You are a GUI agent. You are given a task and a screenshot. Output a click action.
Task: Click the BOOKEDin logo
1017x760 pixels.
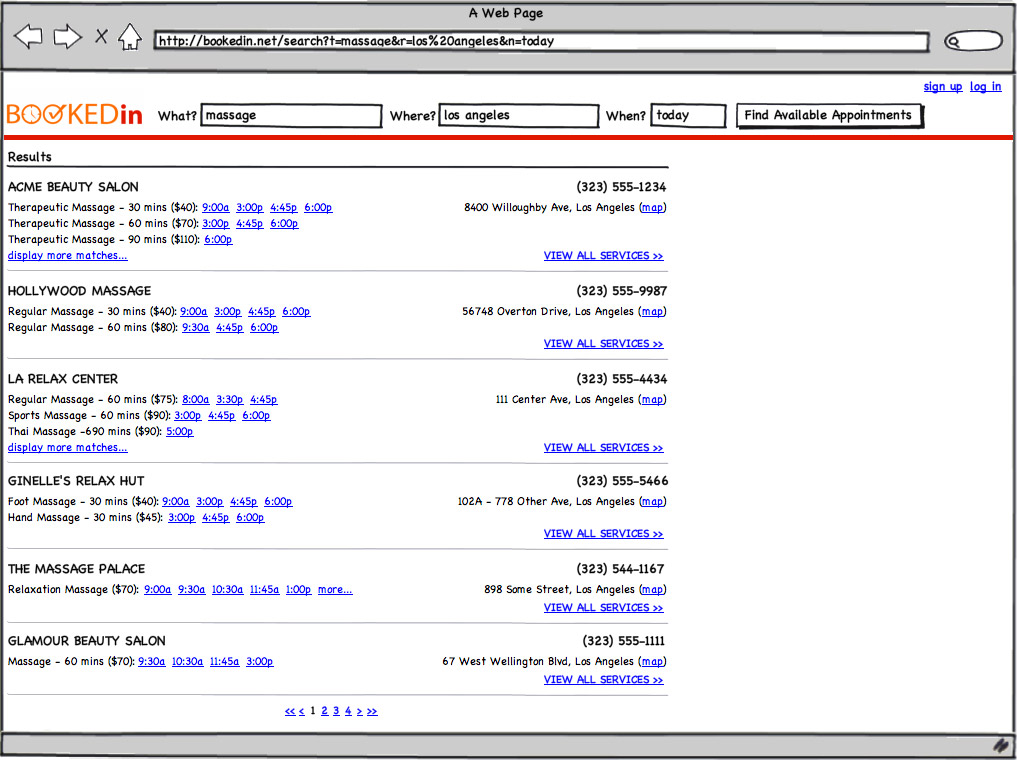point(74,114)
